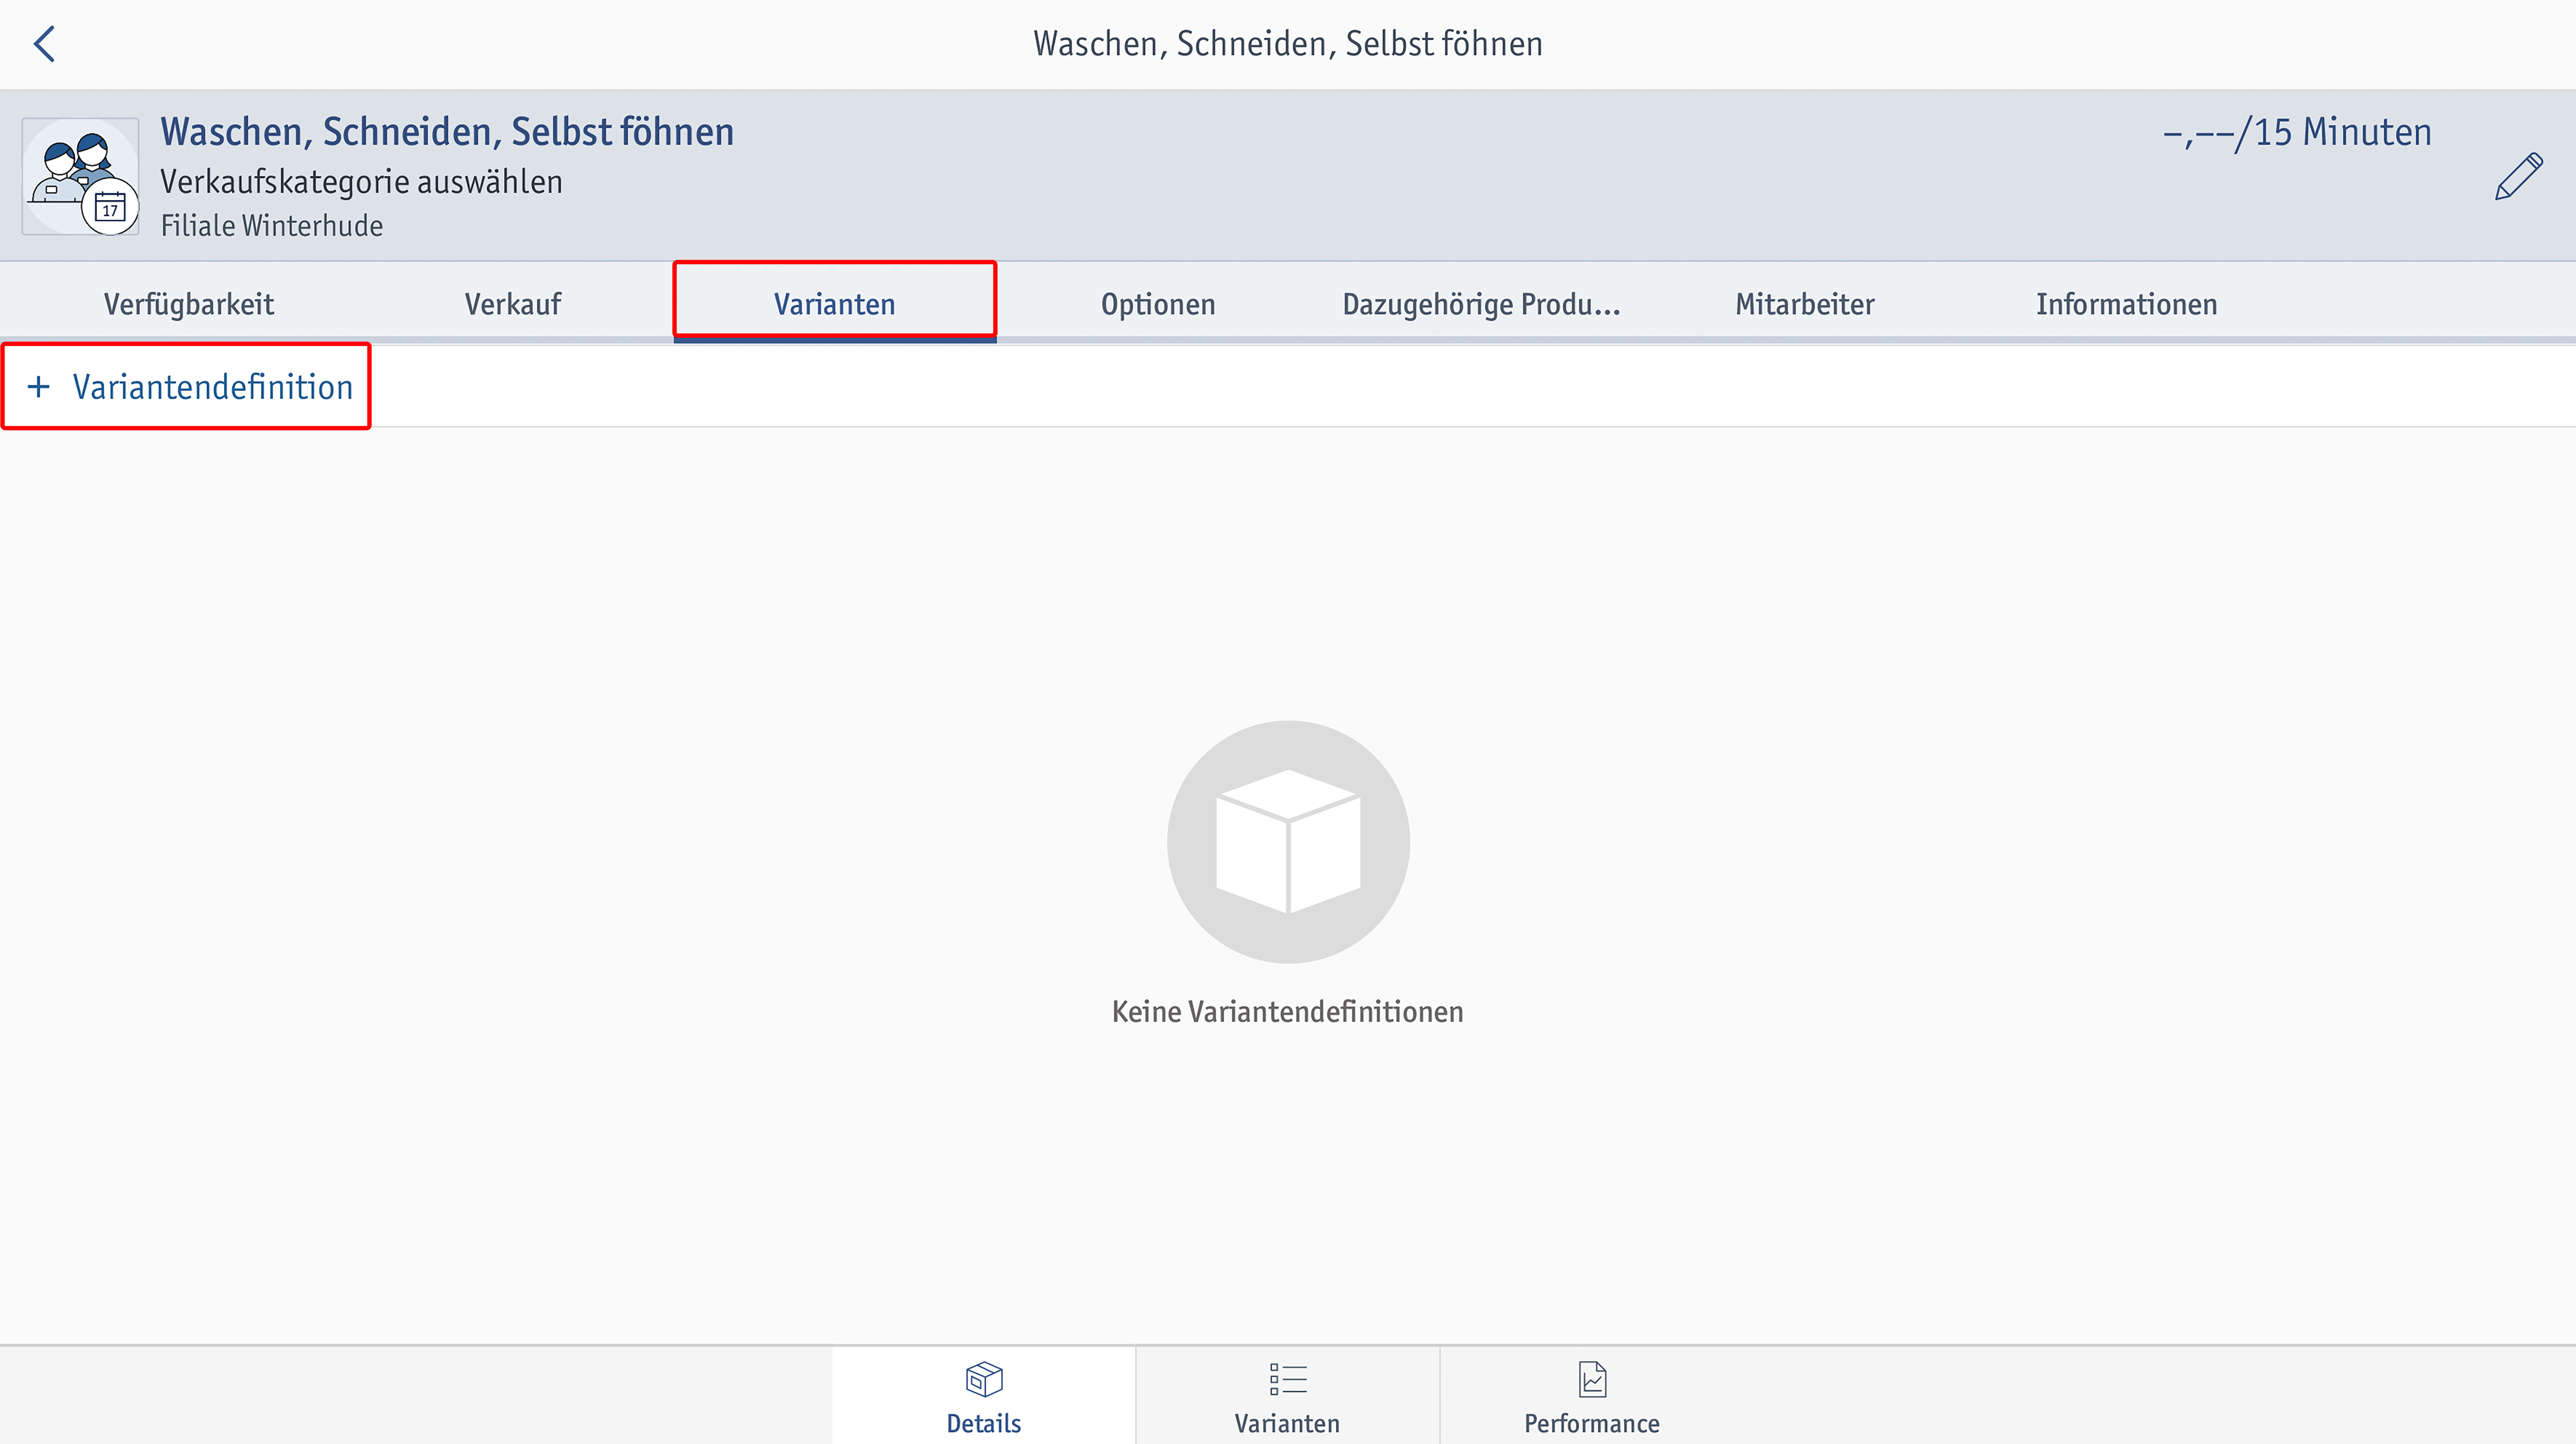Open the Optionen tab
Image resolution: width=2576 pixels, height=1444 pixels.
click(x=1158, y=304)
